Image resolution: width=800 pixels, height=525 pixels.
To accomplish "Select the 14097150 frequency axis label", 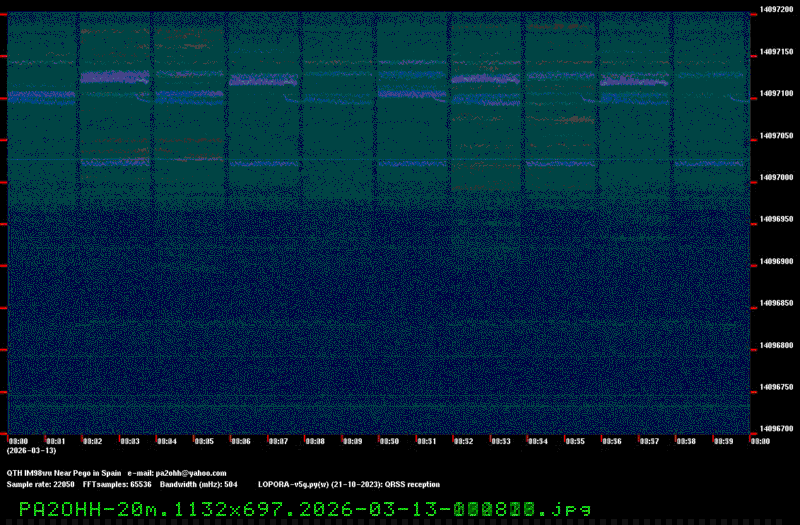I will click(776, 51).
